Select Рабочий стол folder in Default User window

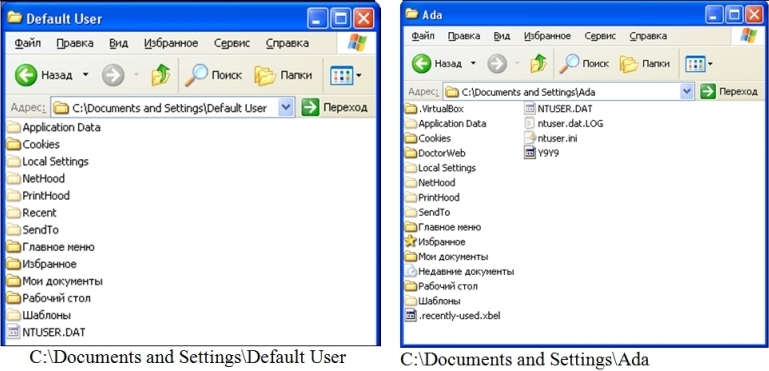click(x=49, y=298)
